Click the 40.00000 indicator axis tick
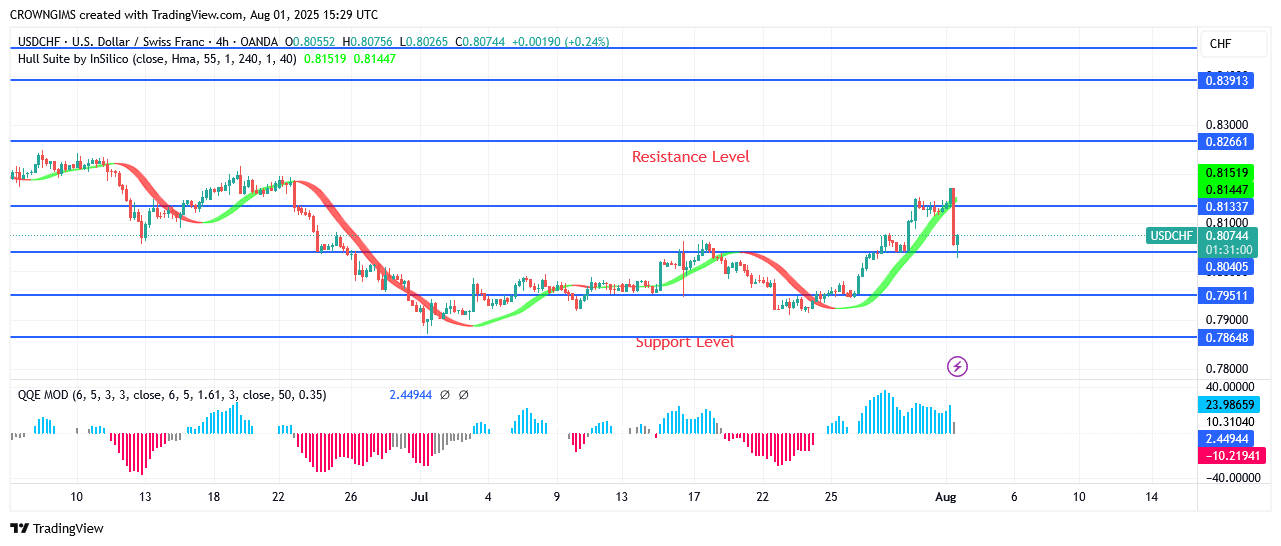 click(1232, 387)
